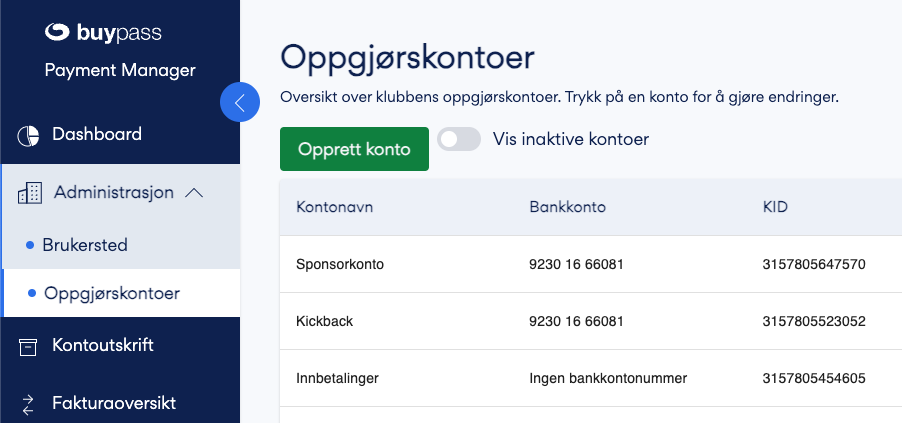Click the Opprett konto button
The image size is (902, 423).
tap(354, 149)
